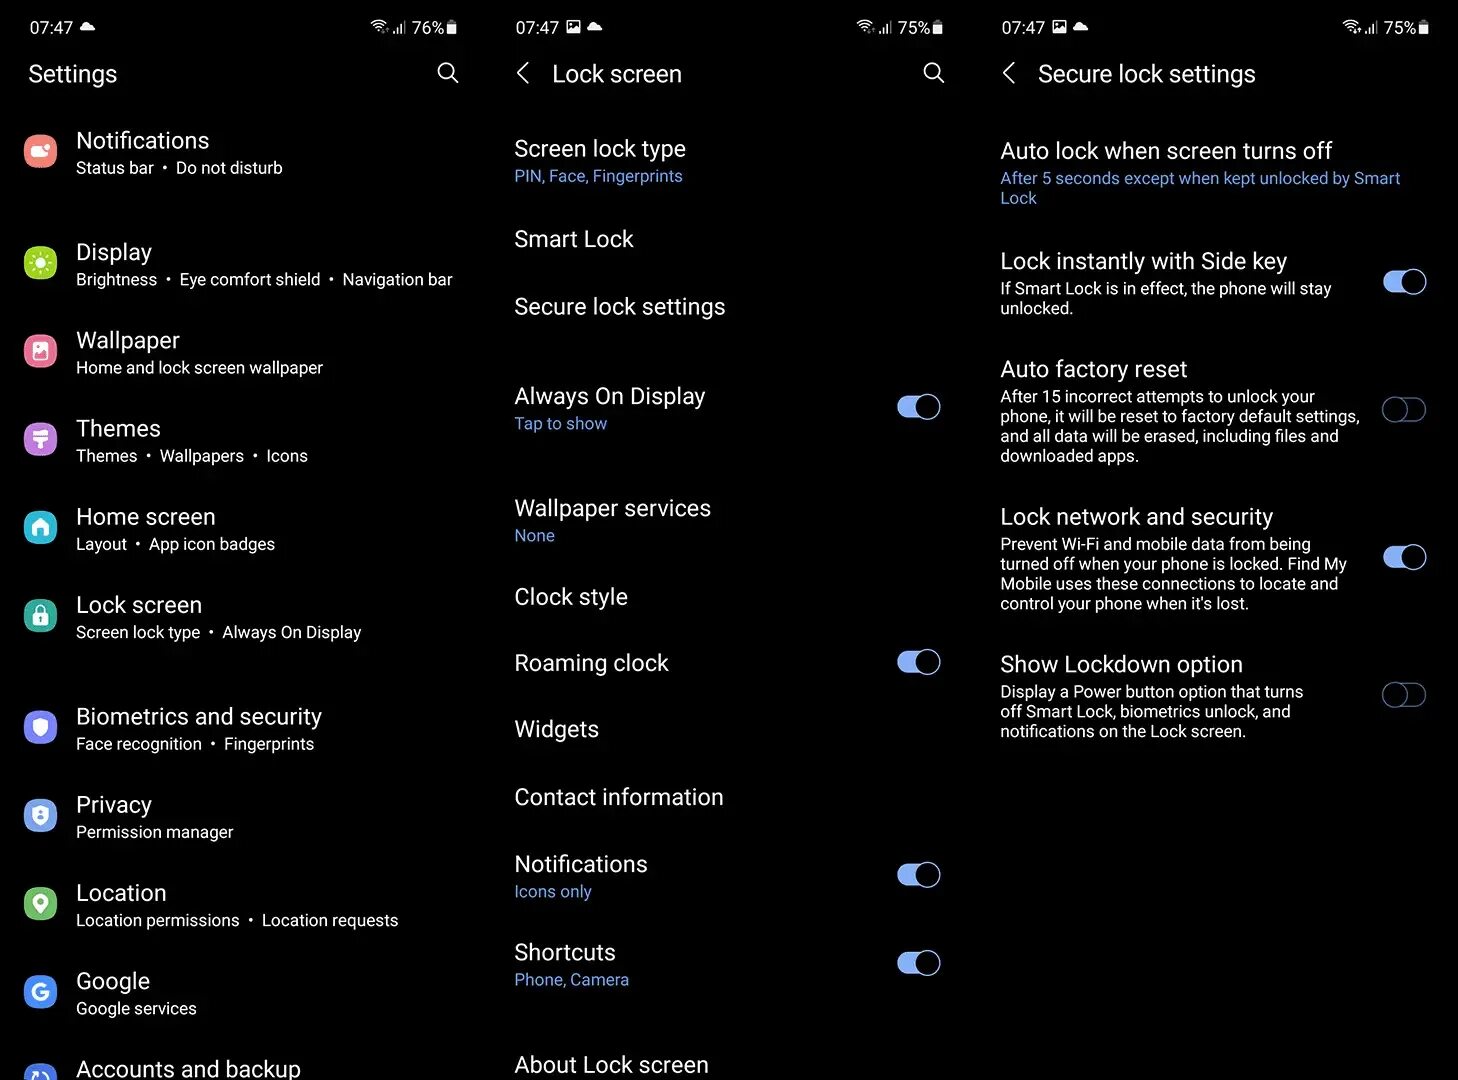Screen dimensions: 1458x1080
Task: Tap 'Home and lock screen wallpaper' text
Action: (x=199, y=368)
